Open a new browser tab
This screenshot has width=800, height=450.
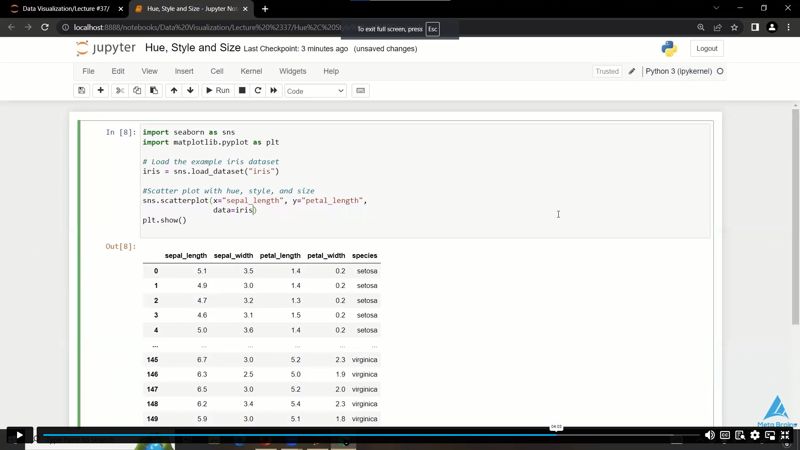[265, 9]
